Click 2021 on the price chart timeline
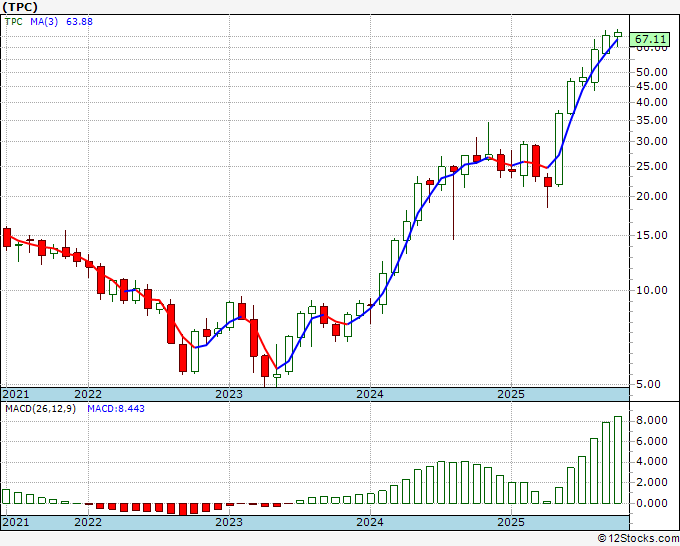This screenshot has height=546, width=680. pos(16,394)
